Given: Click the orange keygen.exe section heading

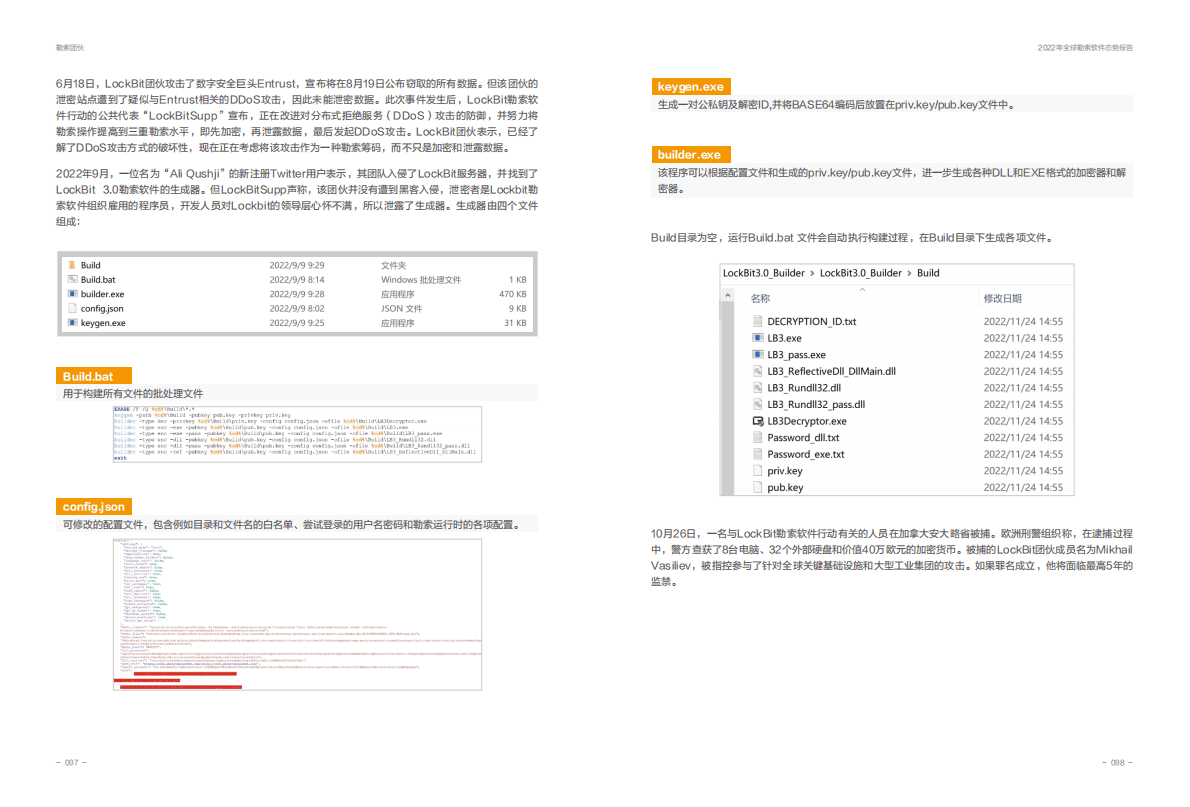Looking at the screenshot, I should pos(690,87).
